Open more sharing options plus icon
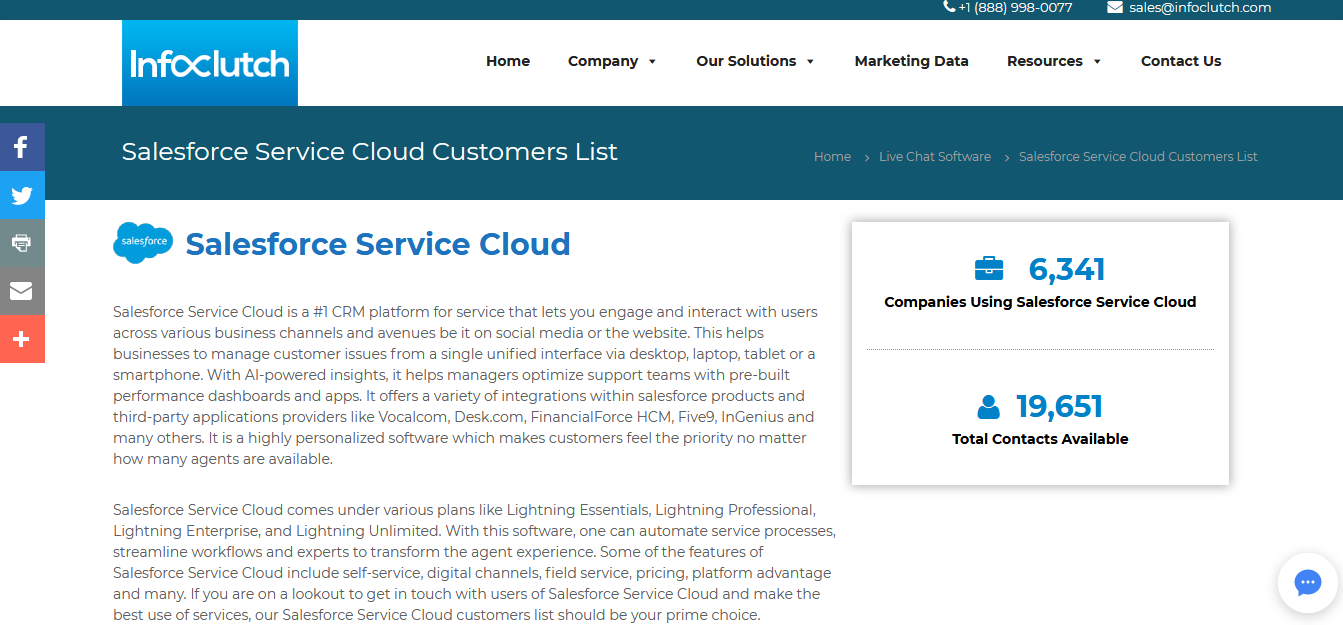Image resolution: width=1343 pixels, height=625 pixels. [x=22, y=339]
